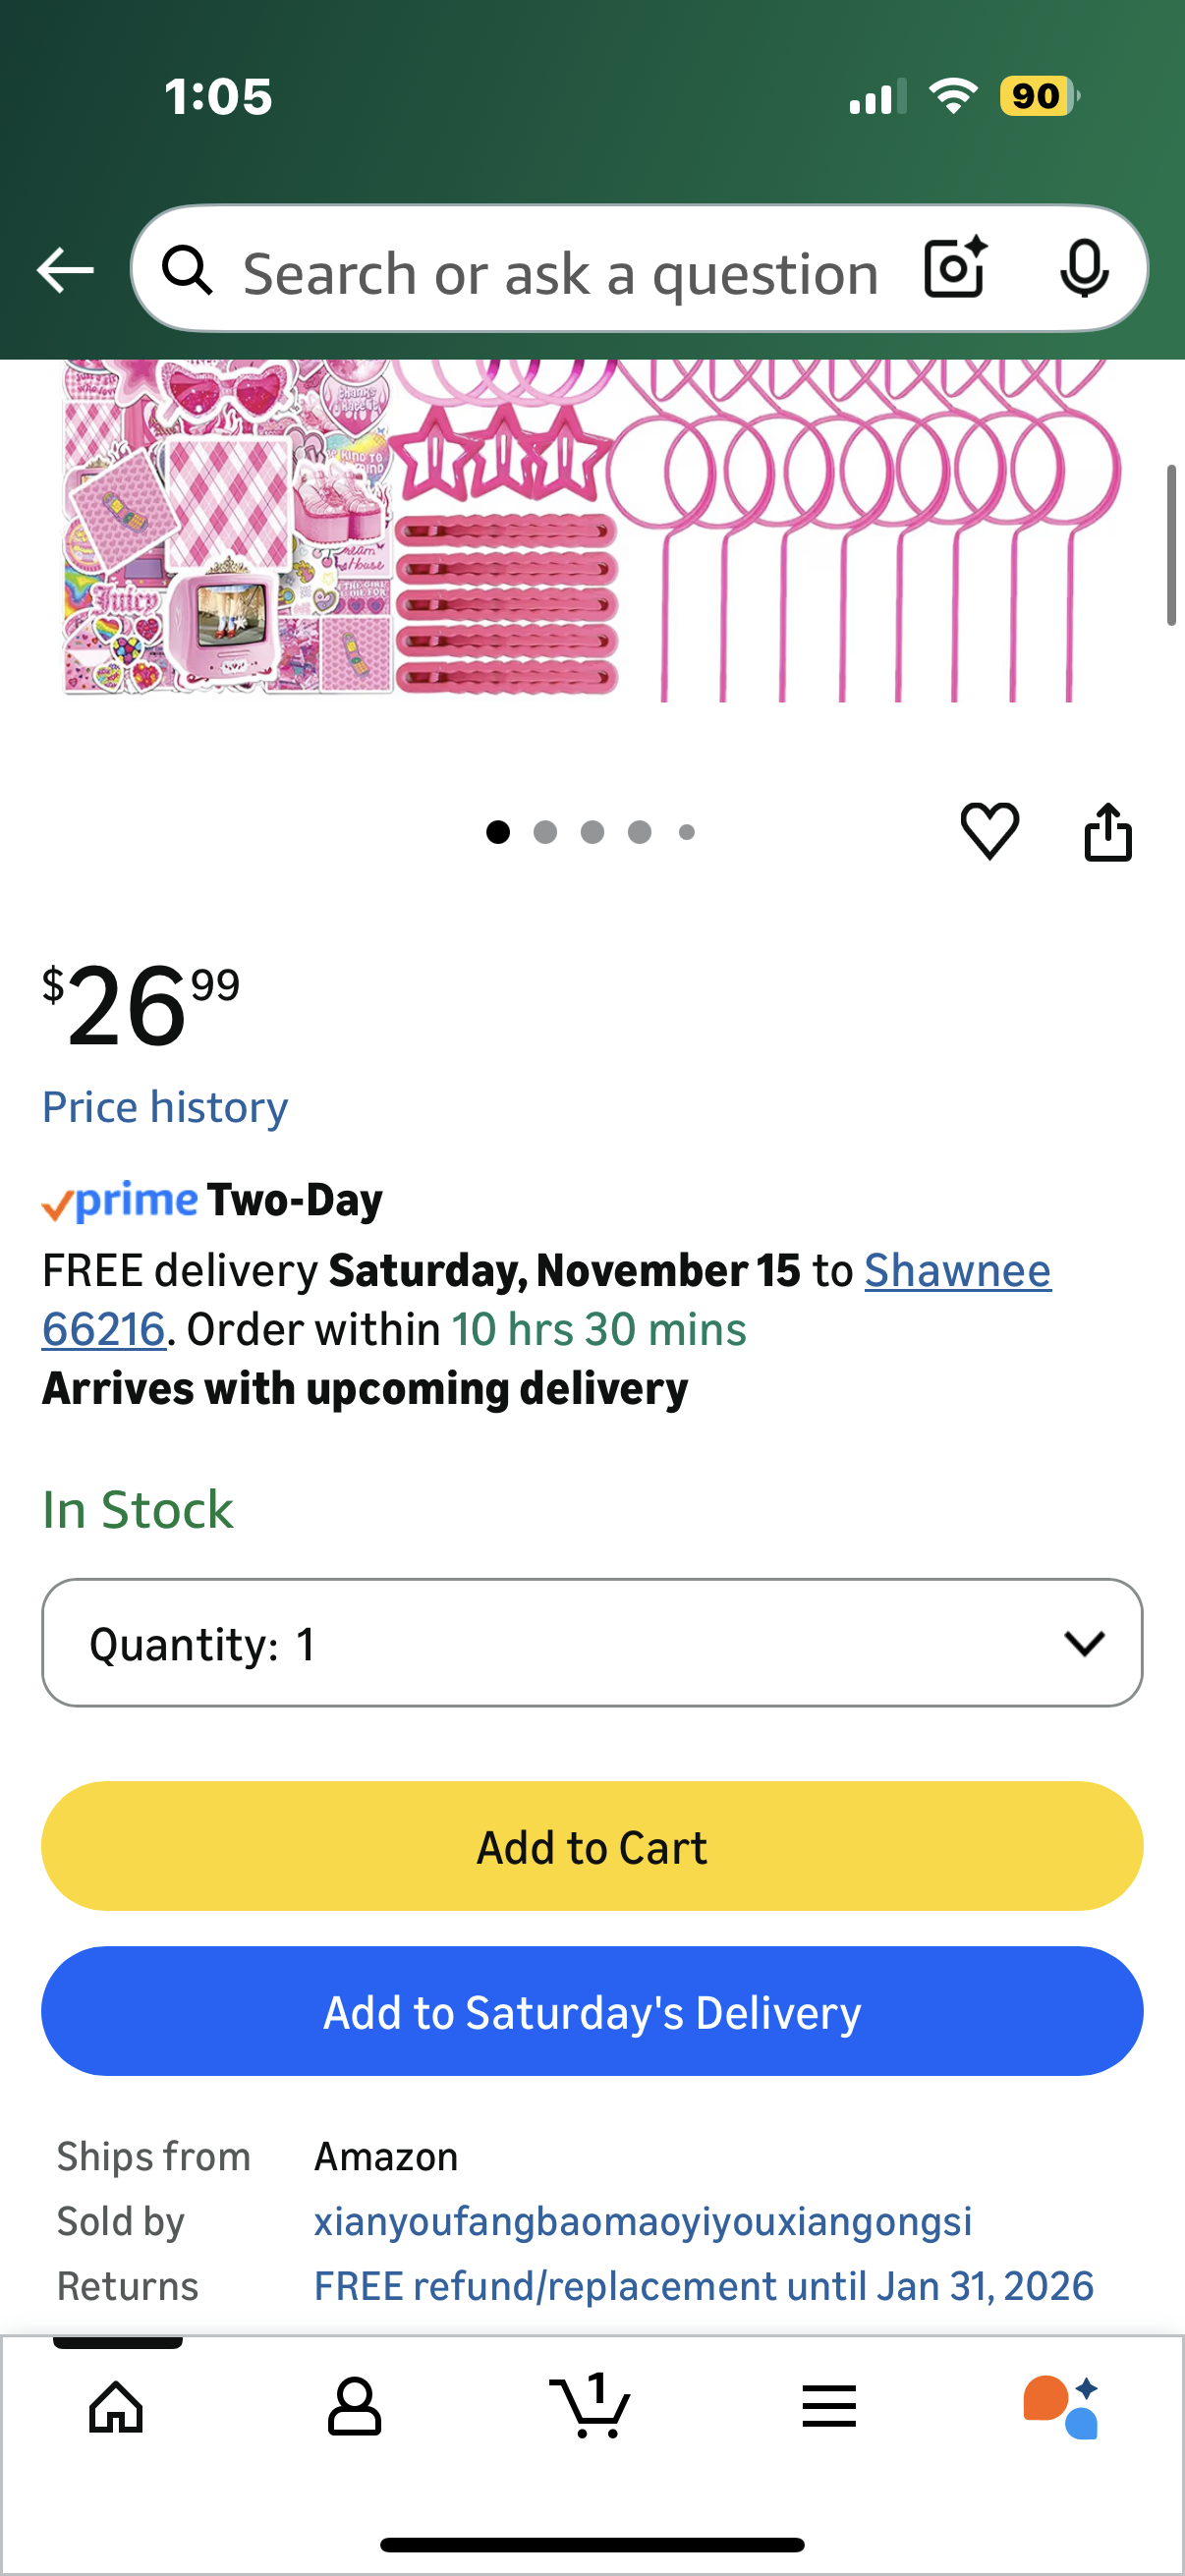The width and height of the screenshot is (1185, 2576).
Task: Click the Quantity dropdown chevron arrow
Action: [x=1084, y=1643]
